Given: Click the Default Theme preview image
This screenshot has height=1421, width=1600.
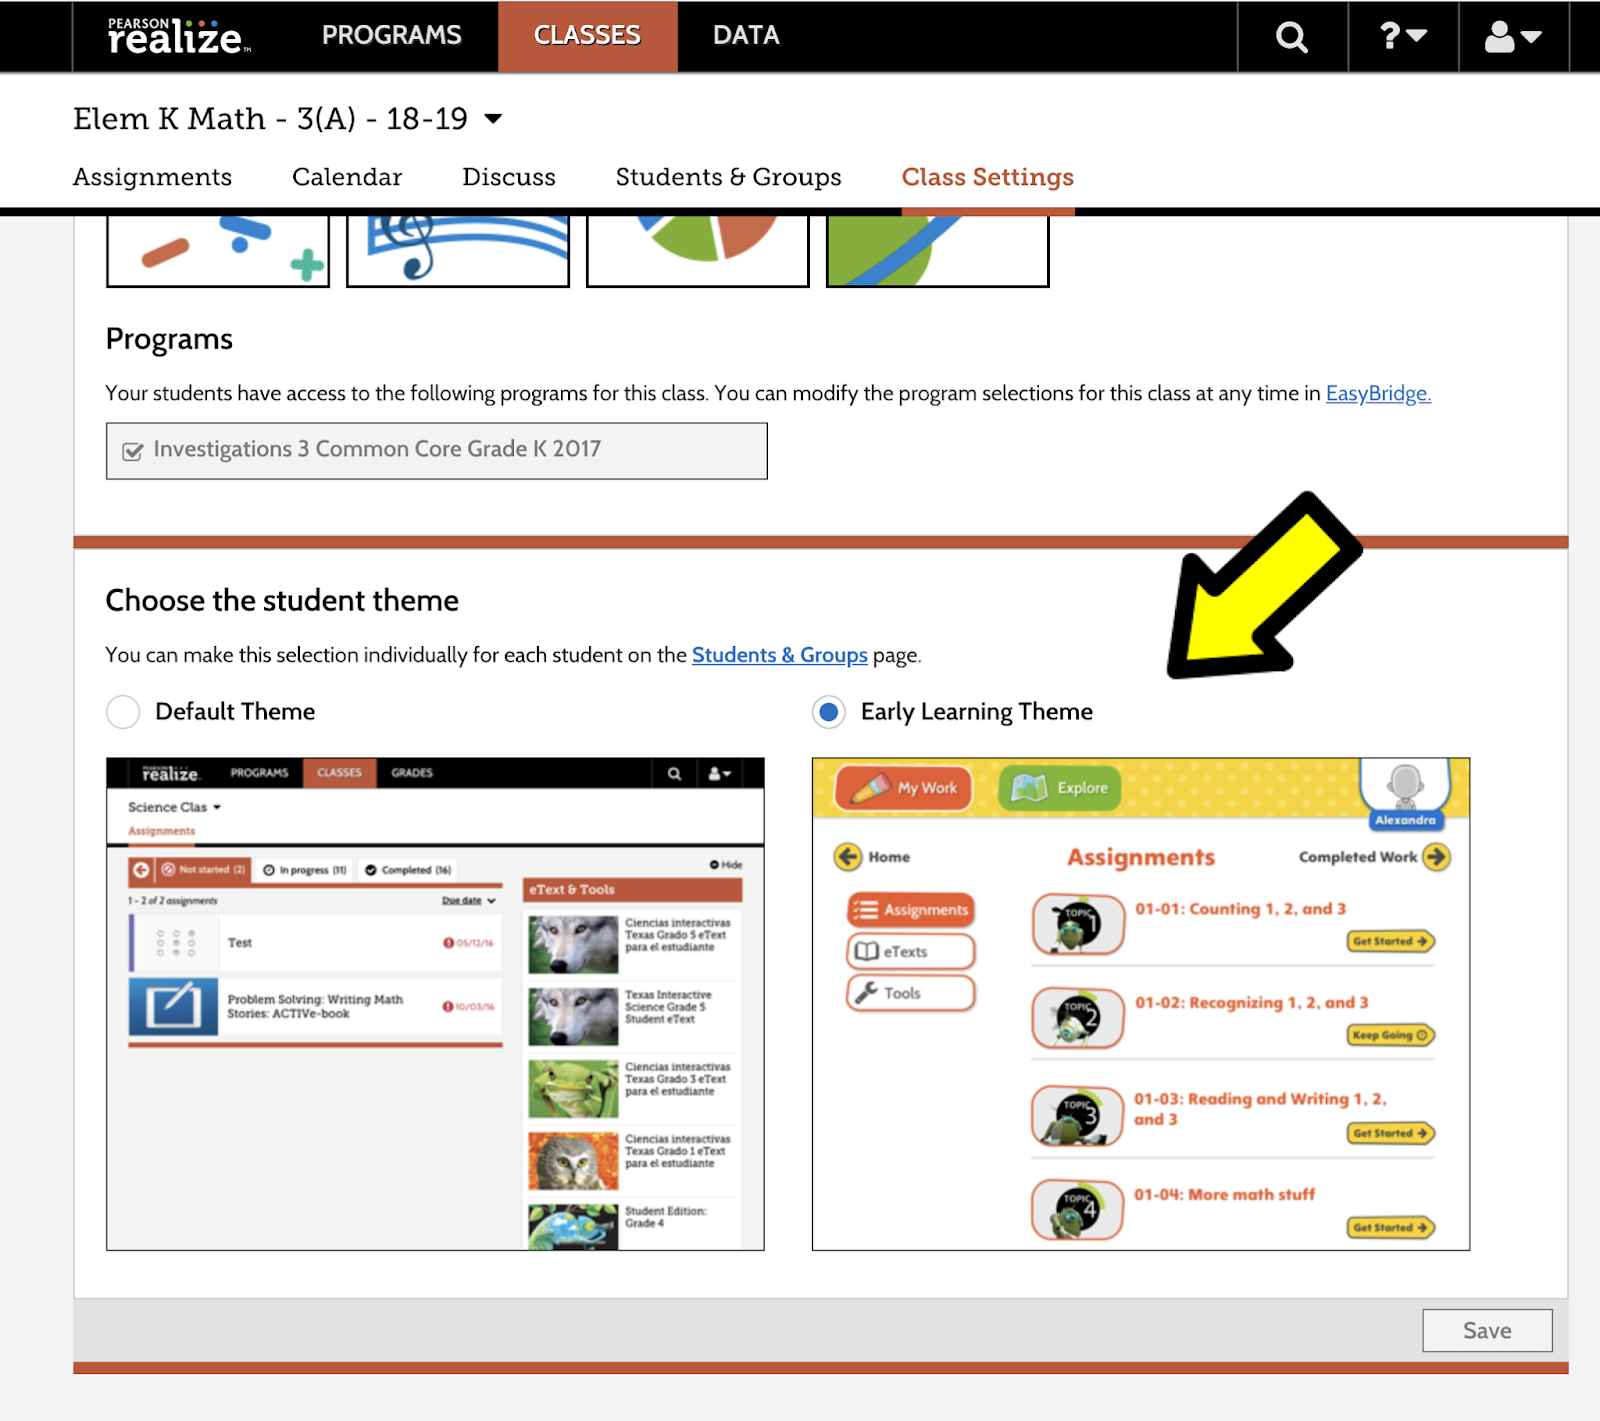Looking at the screenshot, I should (435, 1004).
